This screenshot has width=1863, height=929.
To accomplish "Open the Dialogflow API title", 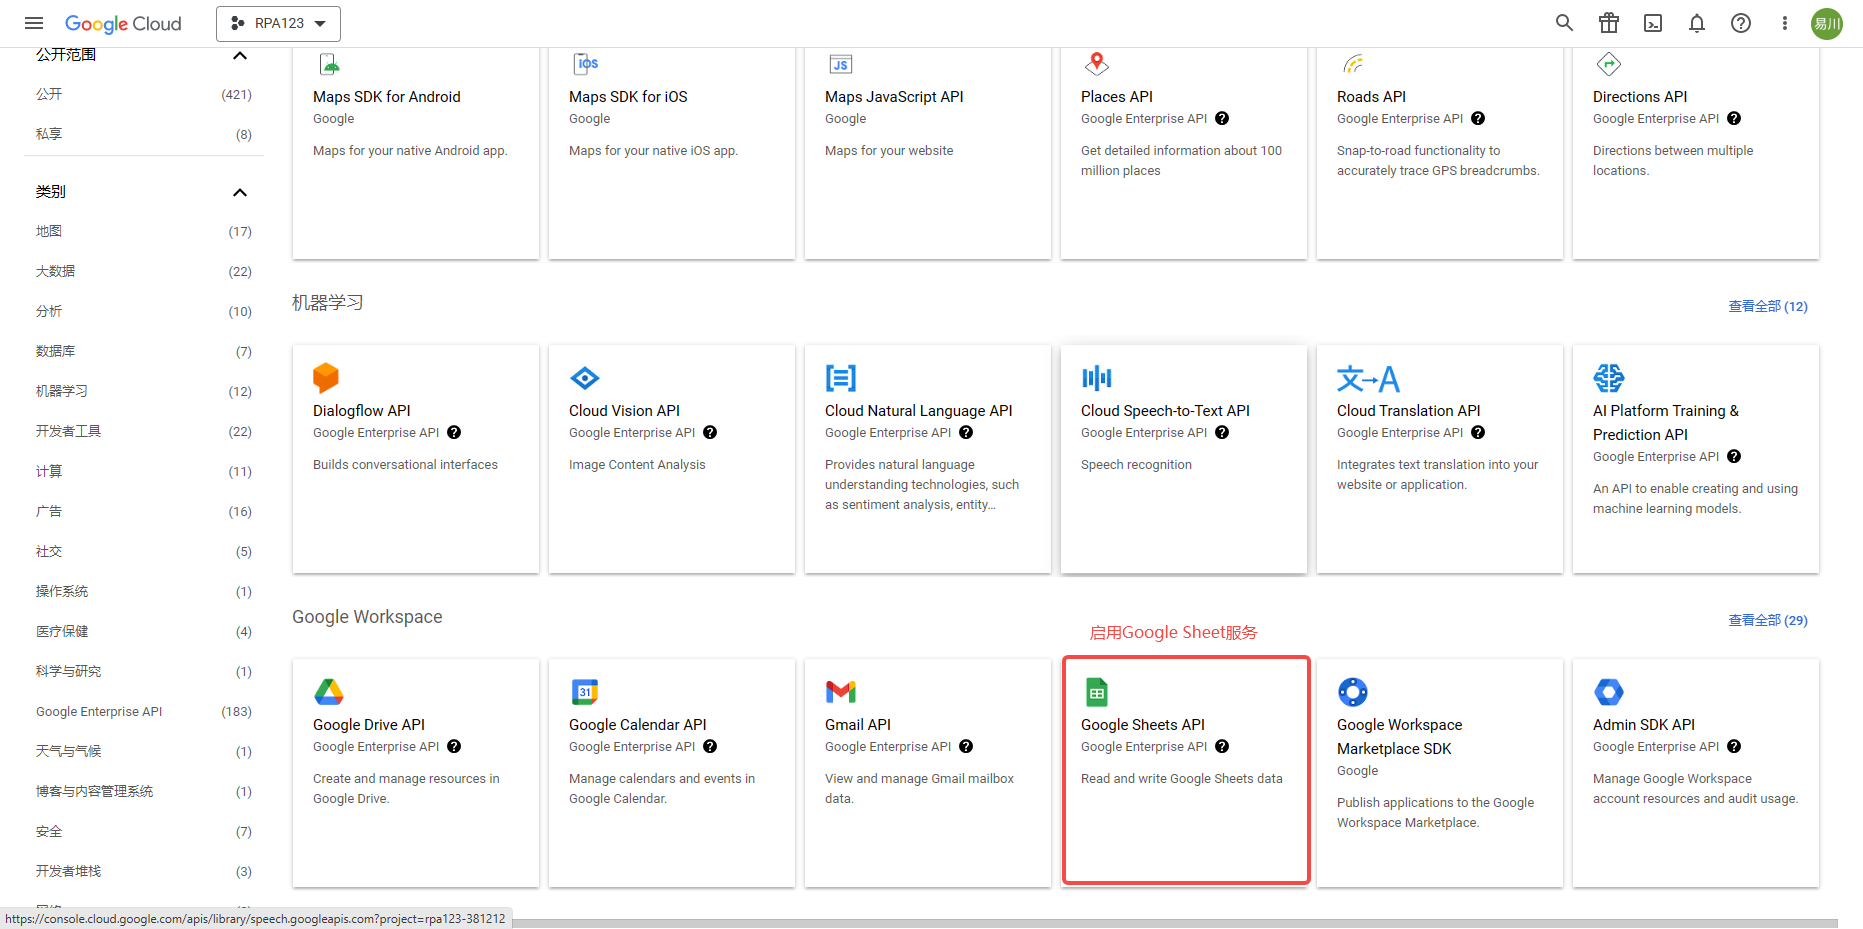I will click(361, 410).
